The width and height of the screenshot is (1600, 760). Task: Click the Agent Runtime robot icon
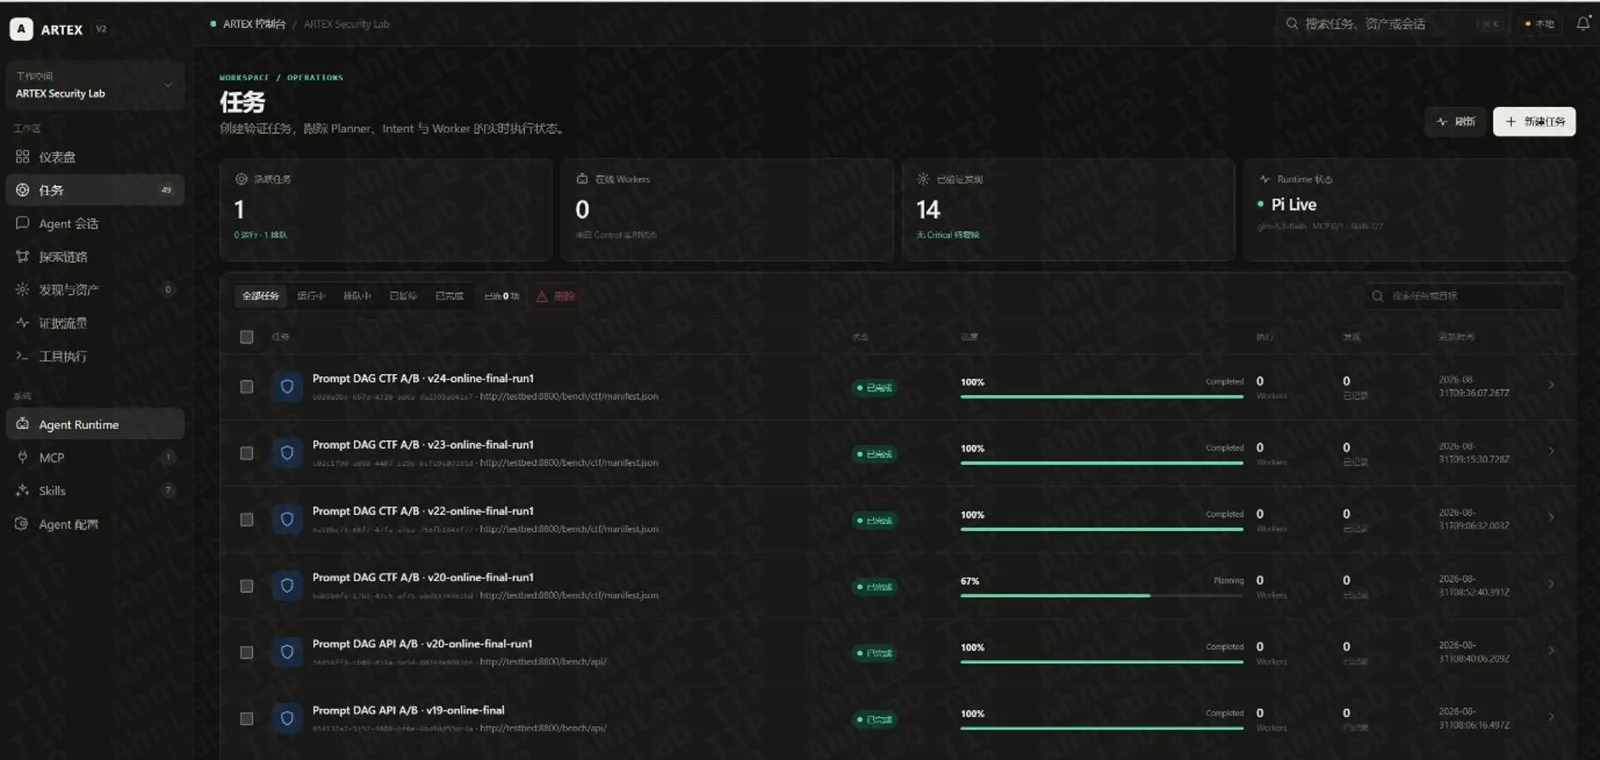tap(22, 424)
